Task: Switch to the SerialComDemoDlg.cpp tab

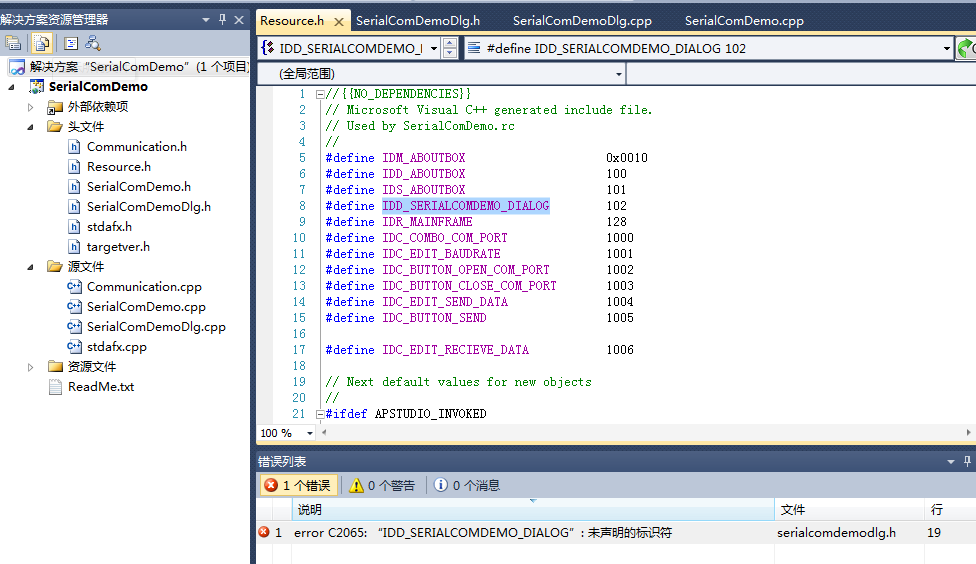Action: point(582,21)
